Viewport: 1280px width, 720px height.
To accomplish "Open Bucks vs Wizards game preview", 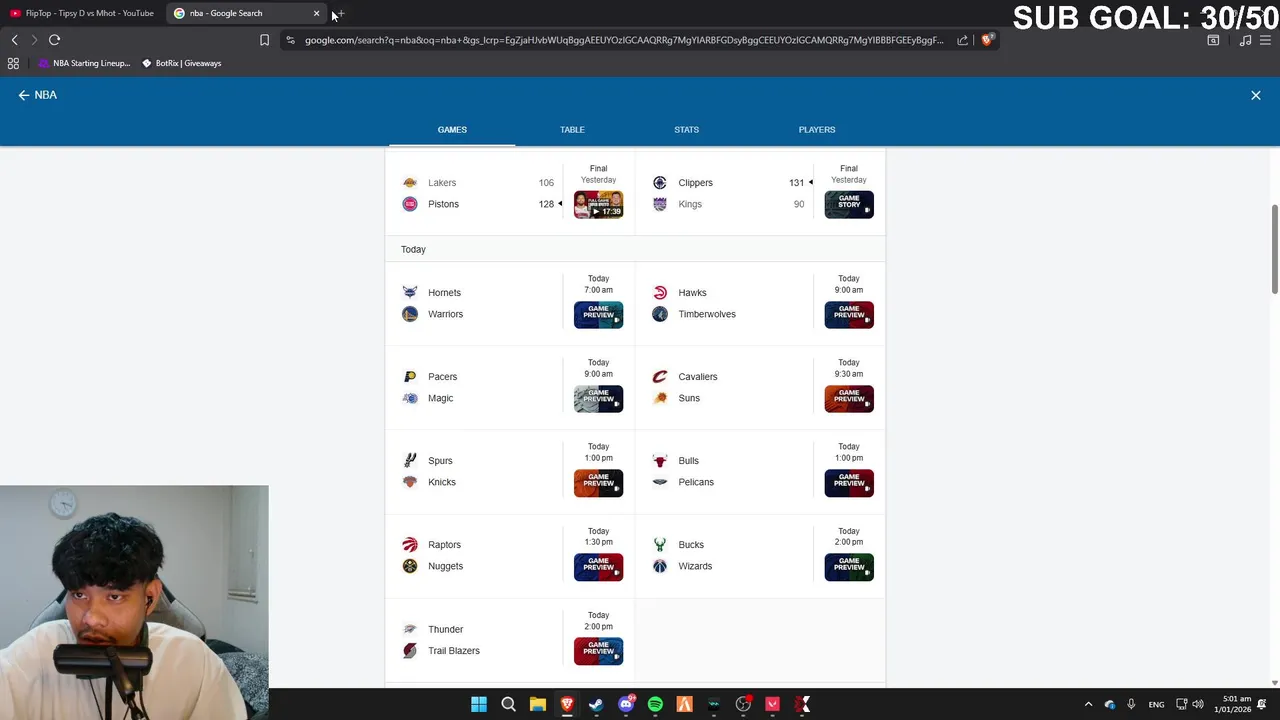I will click(849, 567).
